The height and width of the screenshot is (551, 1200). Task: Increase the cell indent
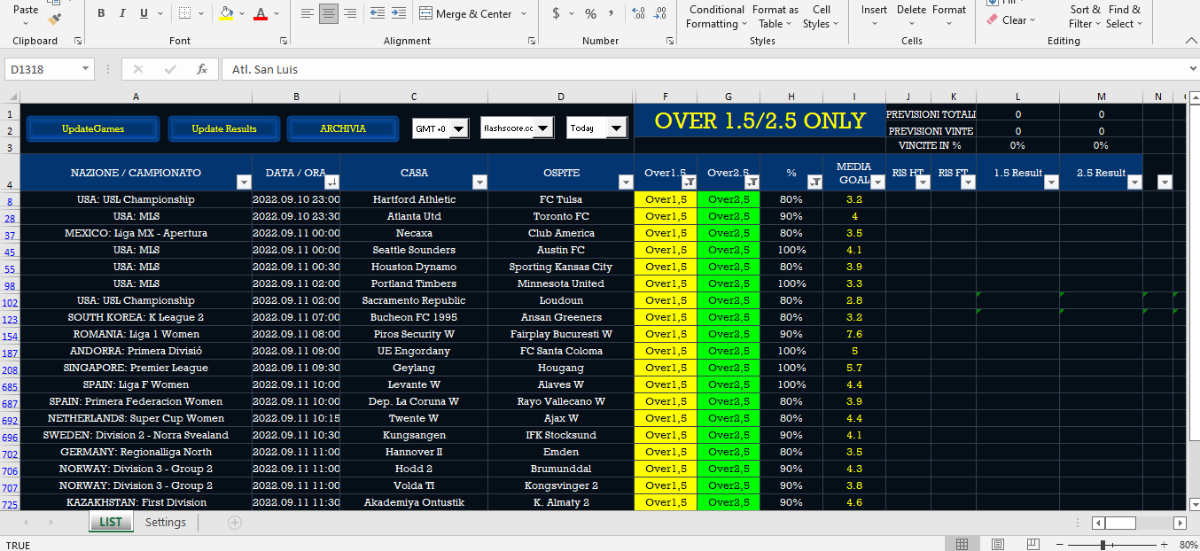(400, 14)
